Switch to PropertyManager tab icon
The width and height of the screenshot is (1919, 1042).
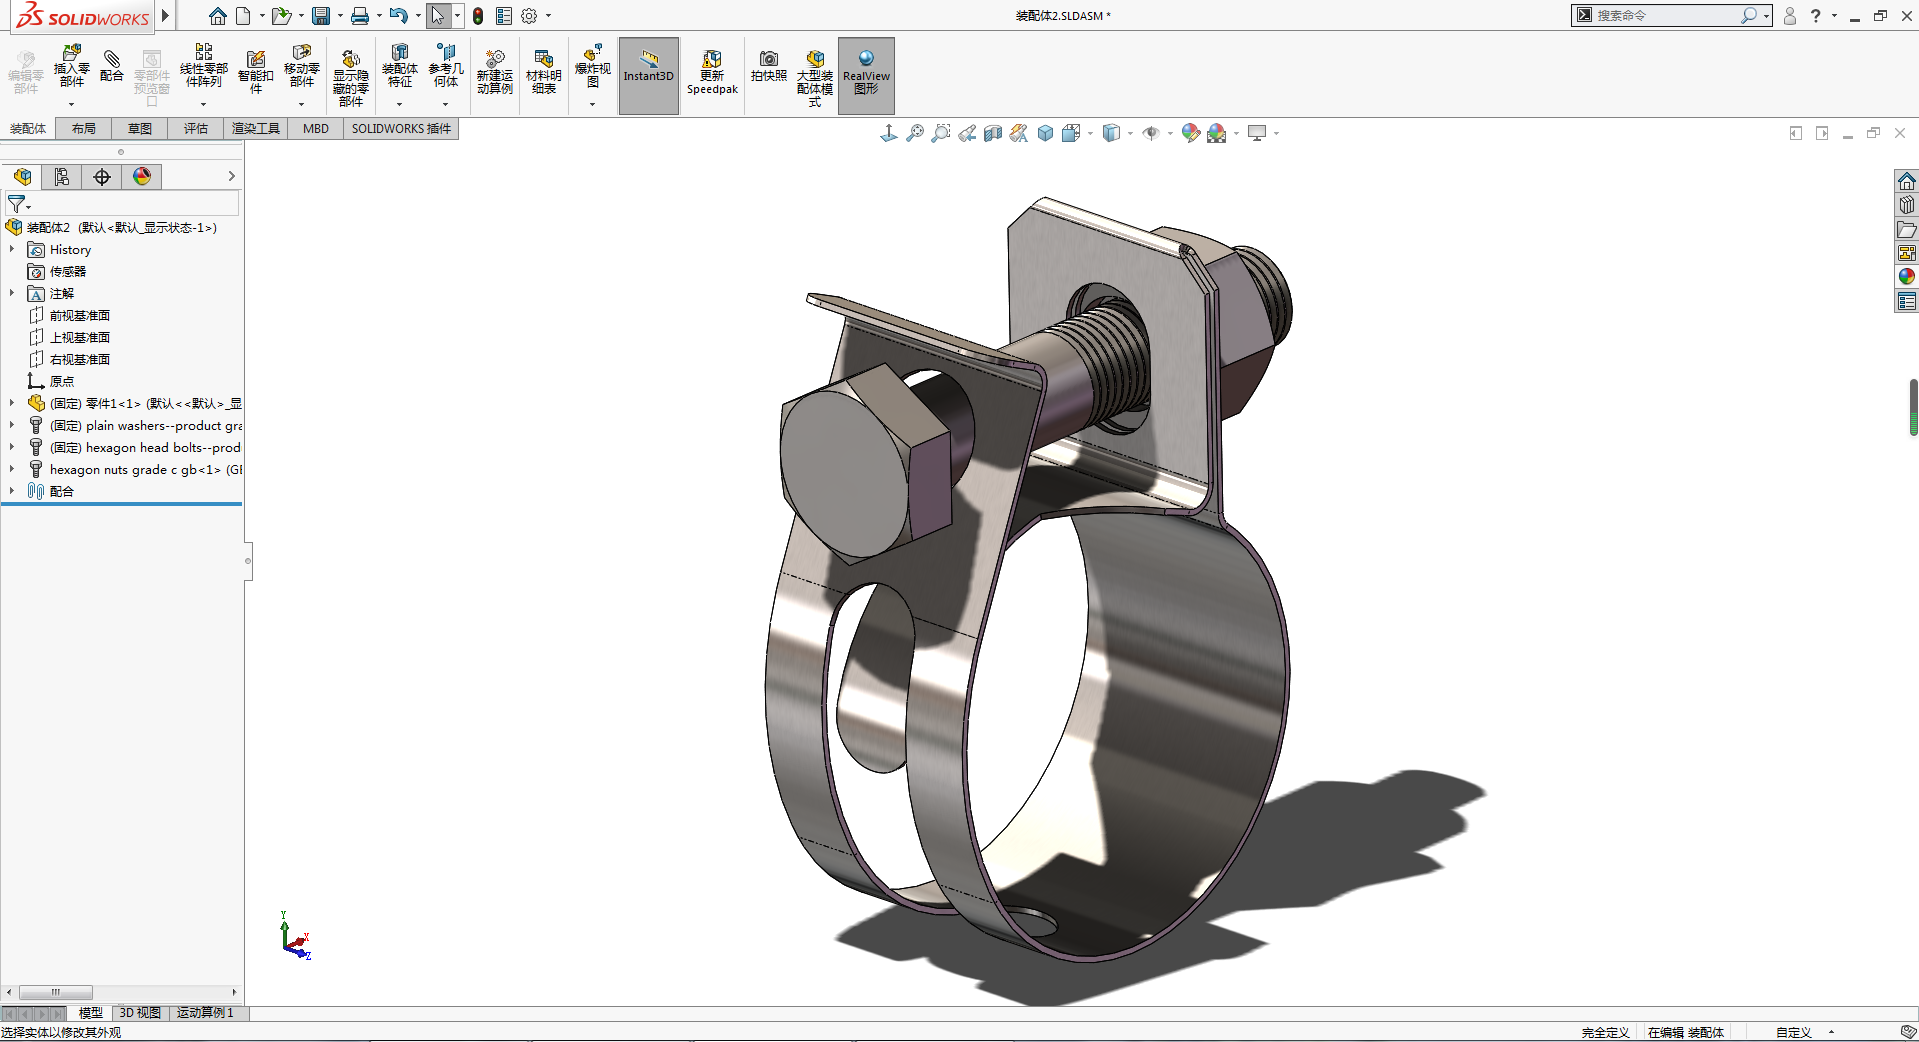(x=62, y=177)
